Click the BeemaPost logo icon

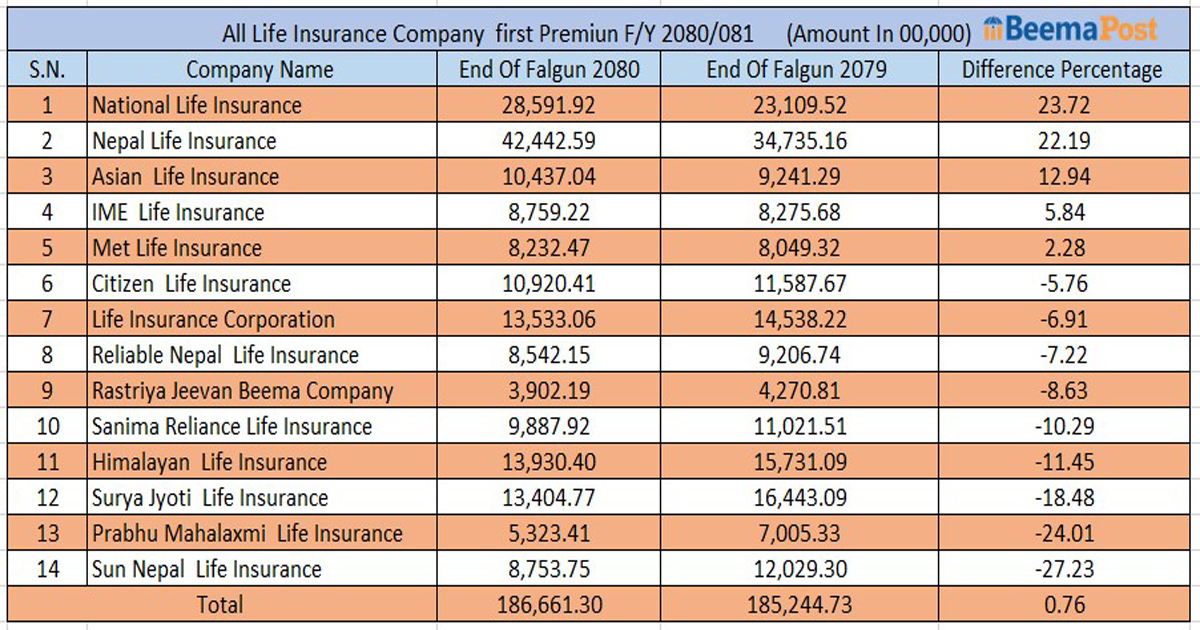pos(993,29)
